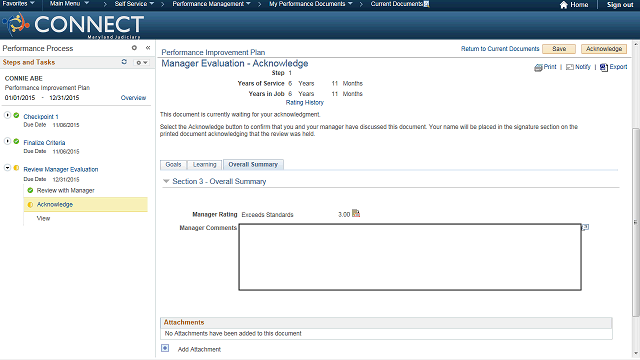Open the Finalize Criteria link

[44, 142]
